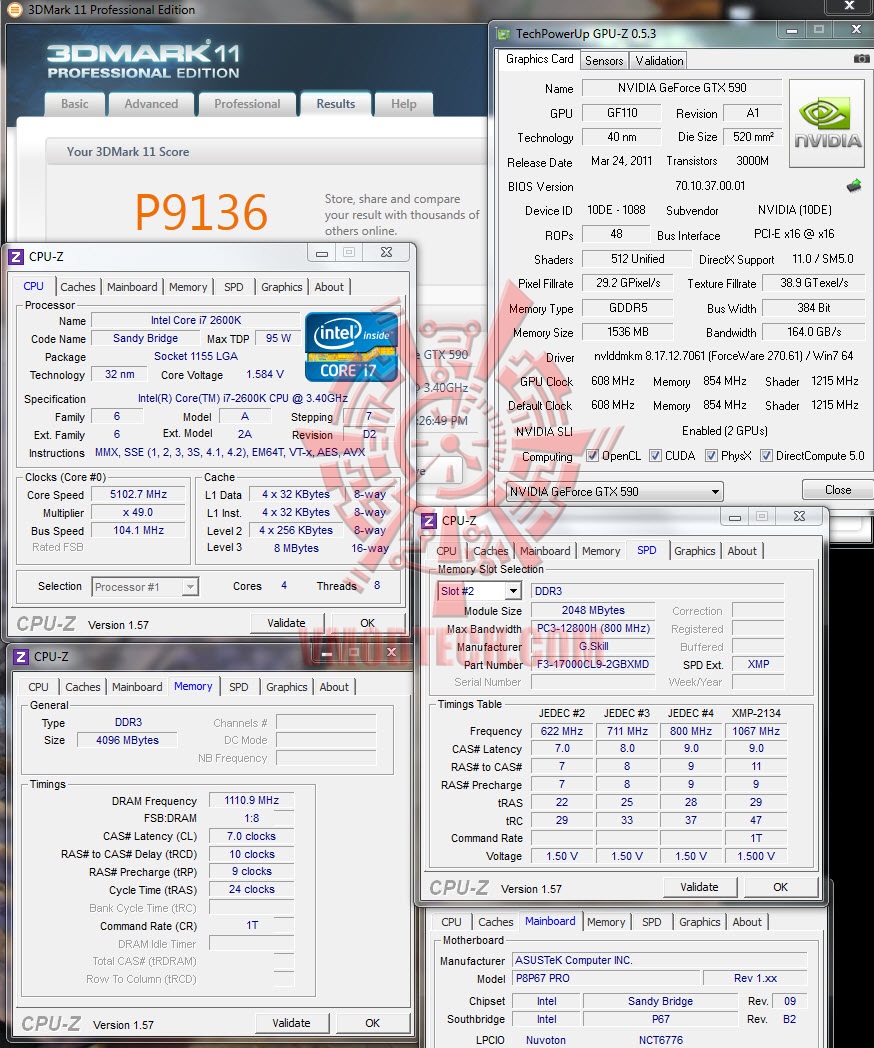Click the Bus Speed 104.1 MHz value
The height and width of the screenshot is (1048, 874).
click(x=138, y=531)
